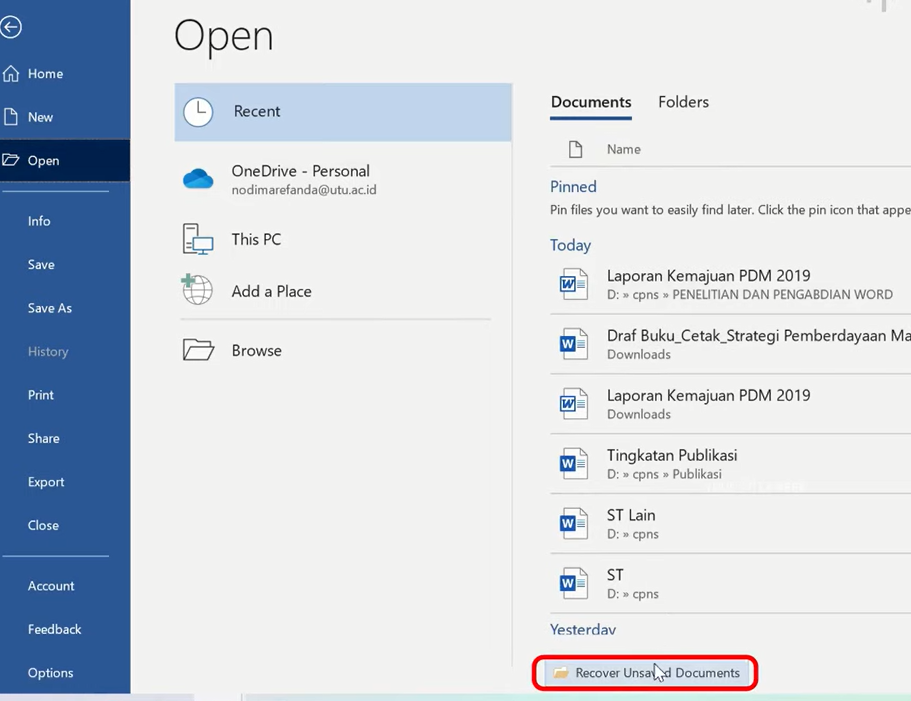Select Add a Place
The image size is (911, 701).
(343, 291)
